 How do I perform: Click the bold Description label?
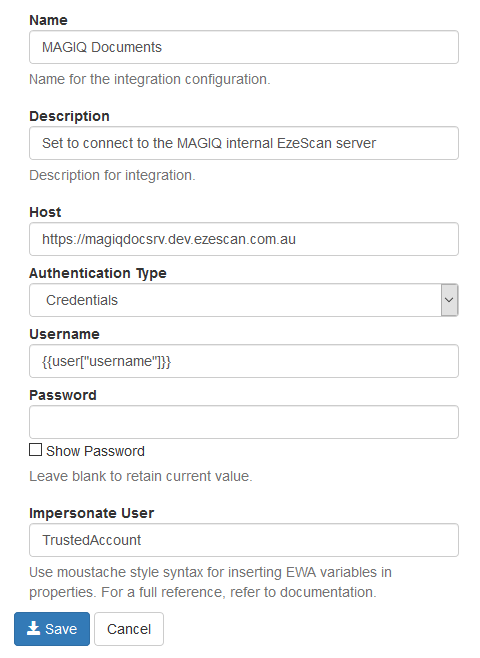click(x=69, y=116)
